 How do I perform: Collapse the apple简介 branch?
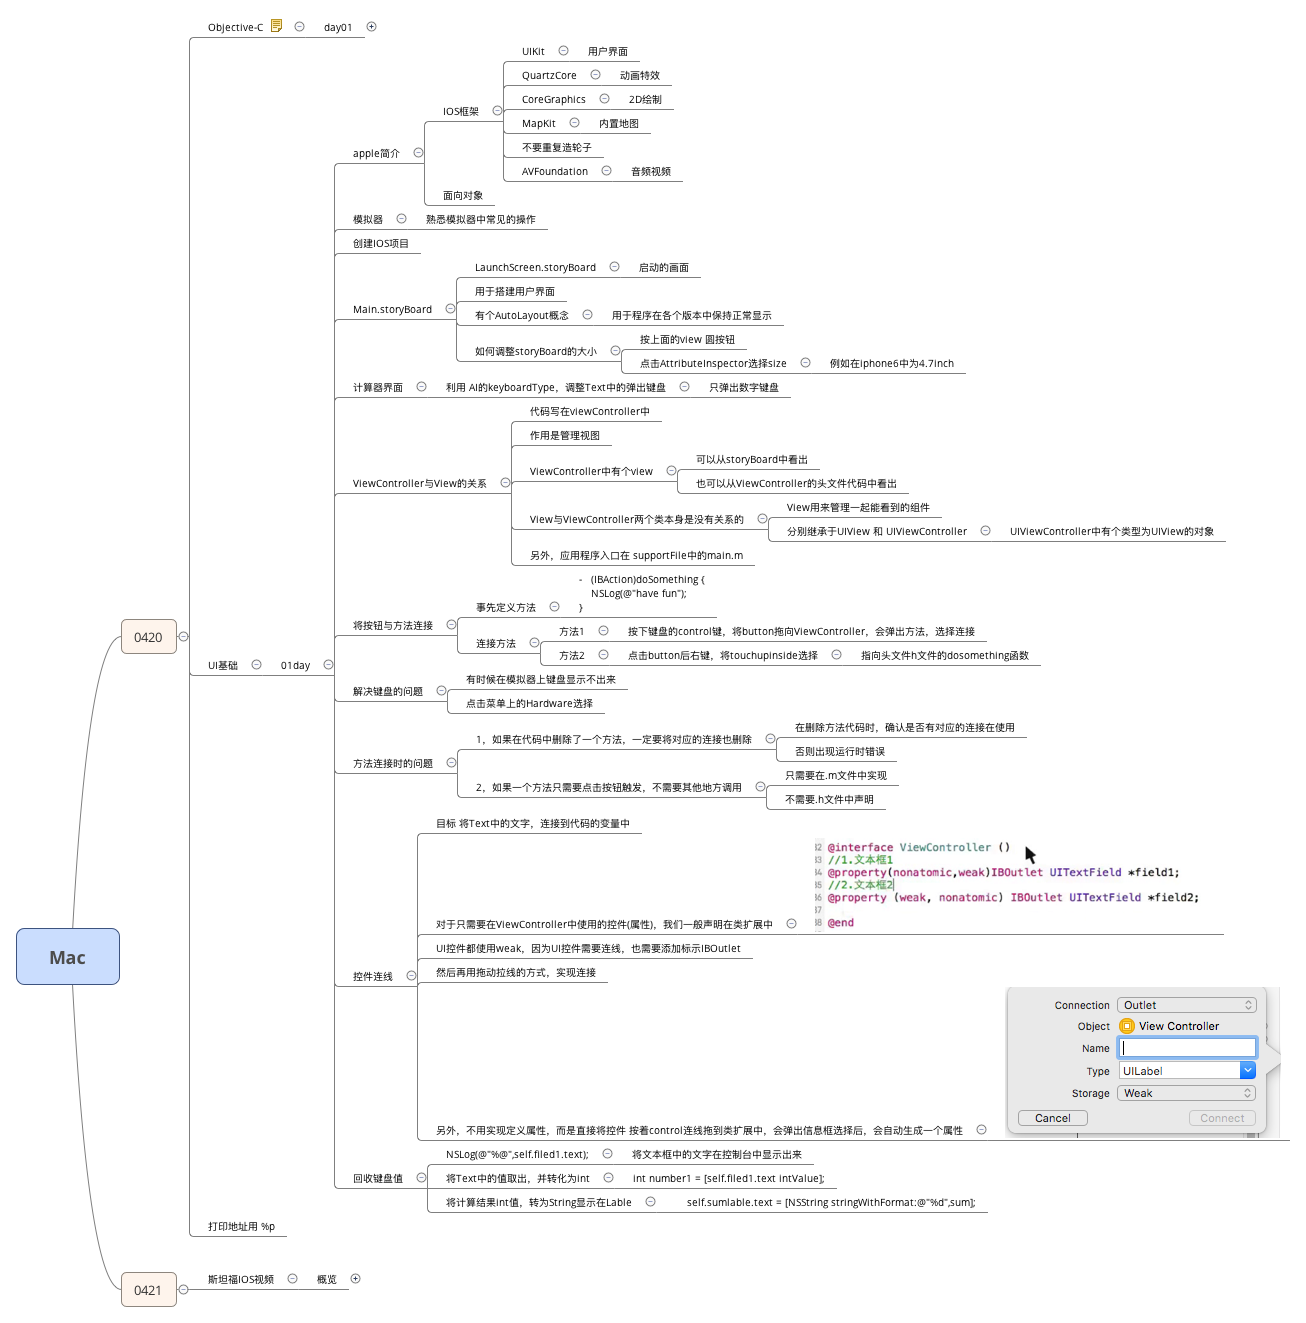pyautogui.click(x=419, y=153)
